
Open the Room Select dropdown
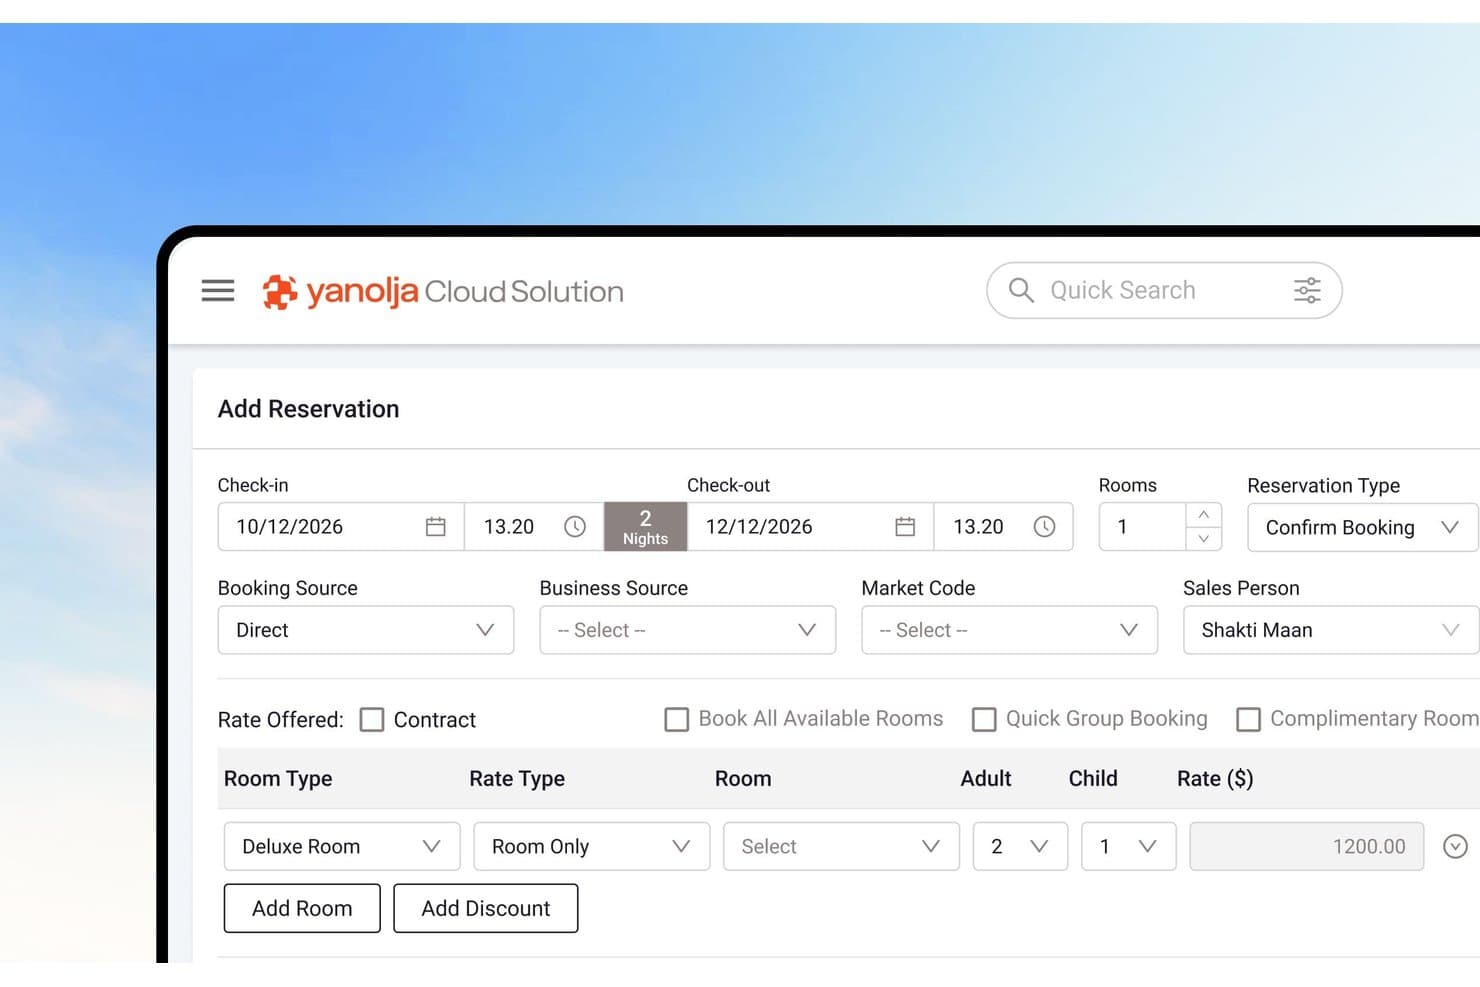(841, 846)
